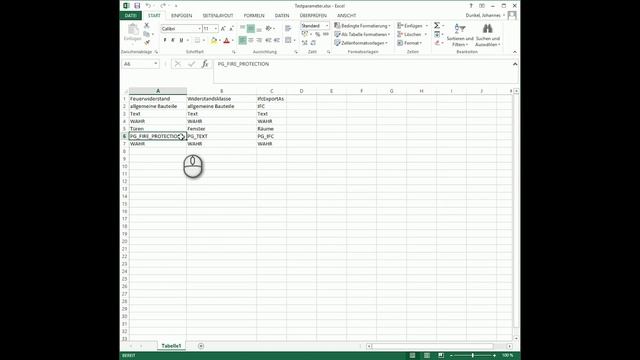Open the Zellen group's Format dropdown
The height and width of the screenshot is (360, 640).
tap(410, 43)
